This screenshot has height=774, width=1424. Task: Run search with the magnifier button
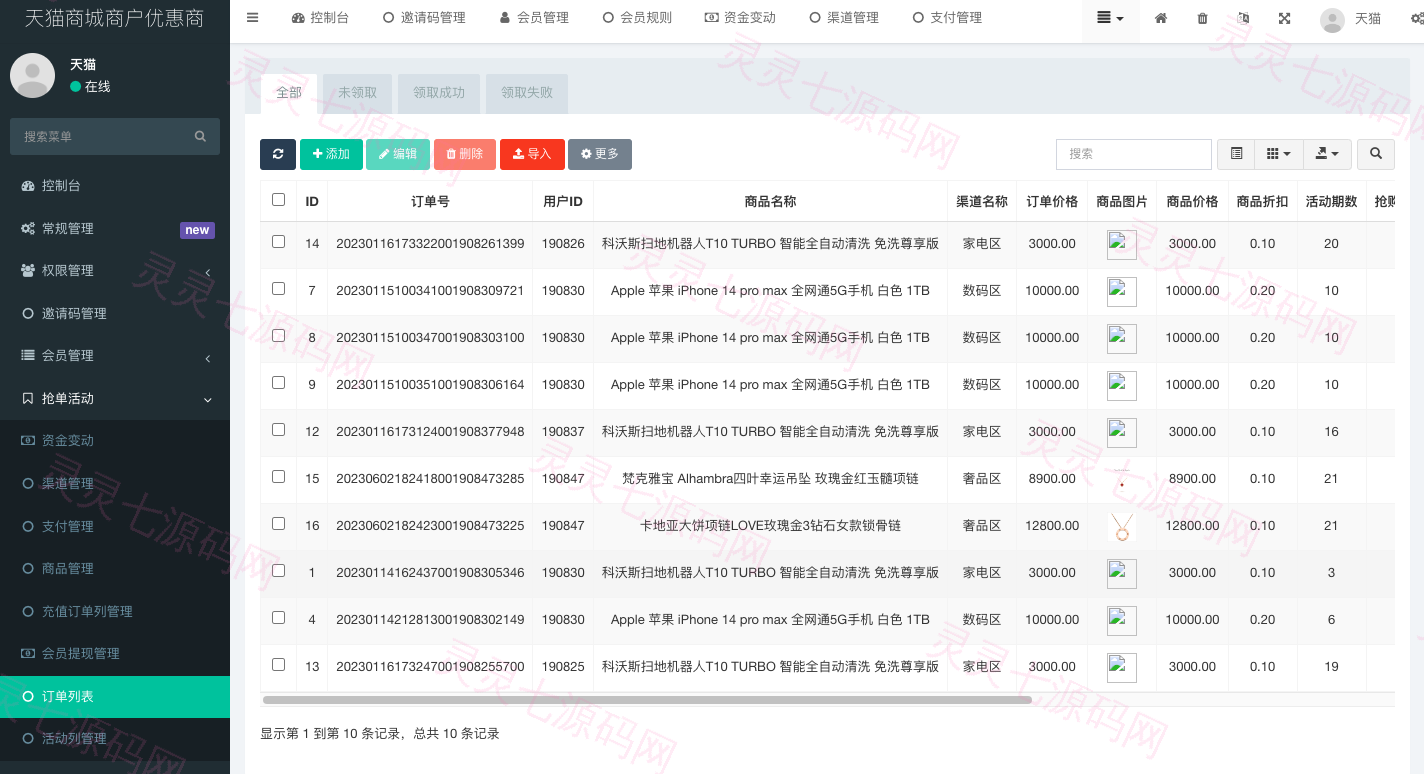tap(1376, 154)
